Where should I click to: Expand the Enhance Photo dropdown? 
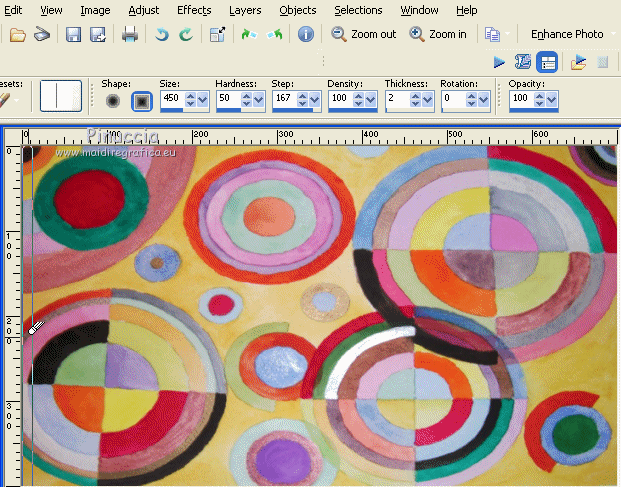click(613, 34)
